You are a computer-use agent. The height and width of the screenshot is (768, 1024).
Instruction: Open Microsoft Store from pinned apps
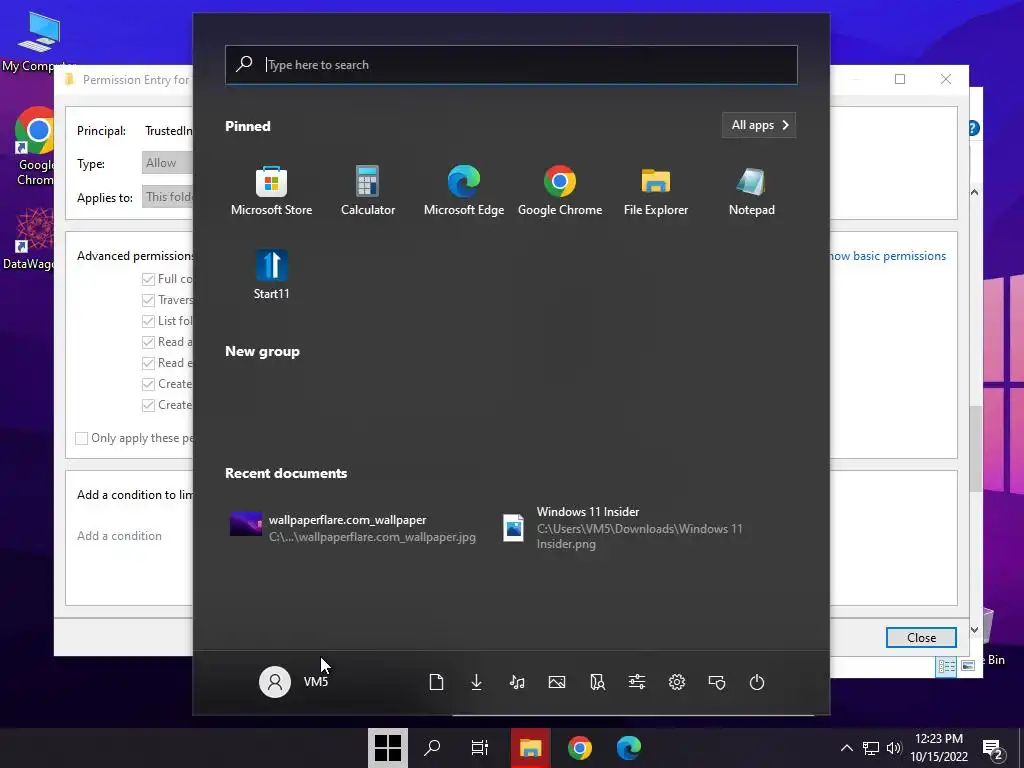(x=271, y=190)
